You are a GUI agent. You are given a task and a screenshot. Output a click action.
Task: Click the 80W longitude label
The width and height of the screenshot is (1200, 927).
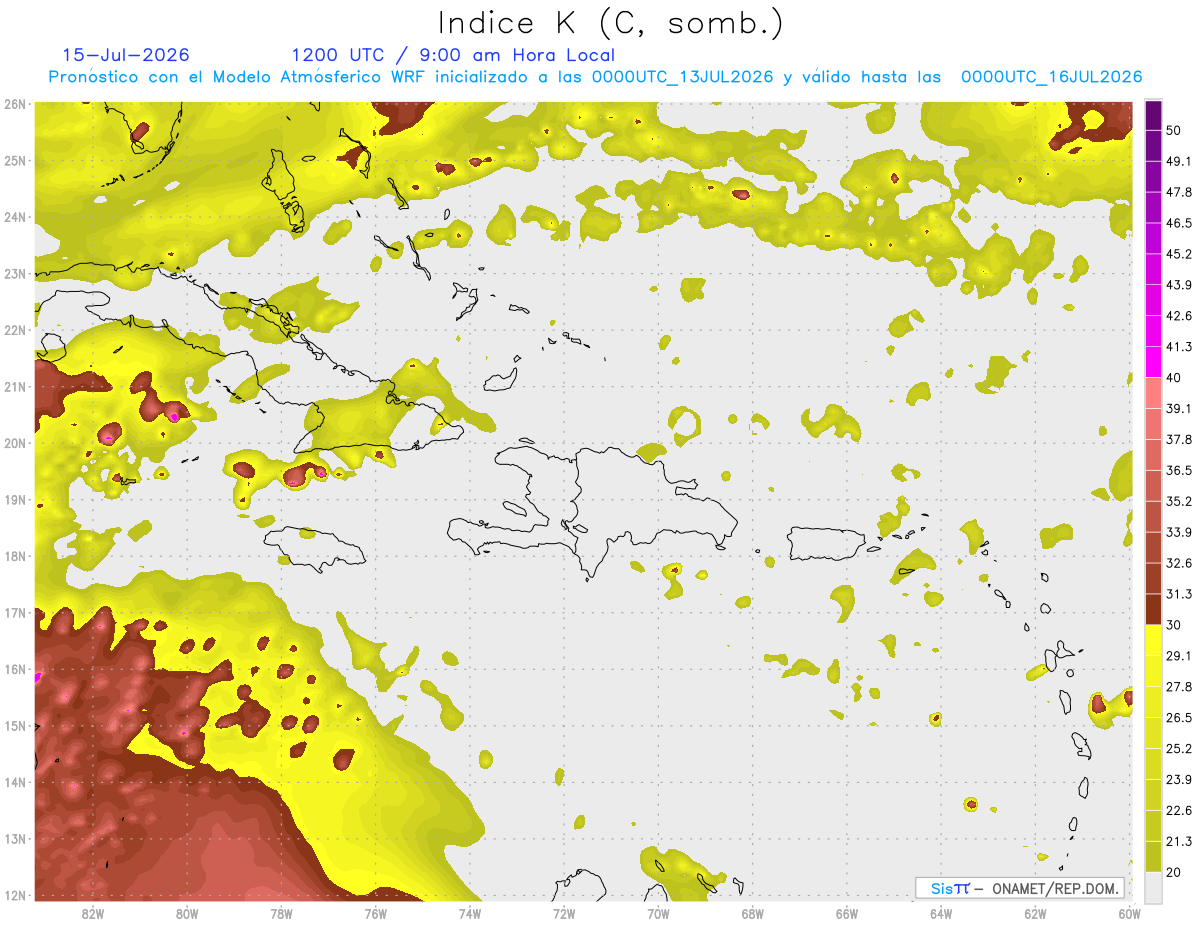pyautogui.click(x=187, y=913)
